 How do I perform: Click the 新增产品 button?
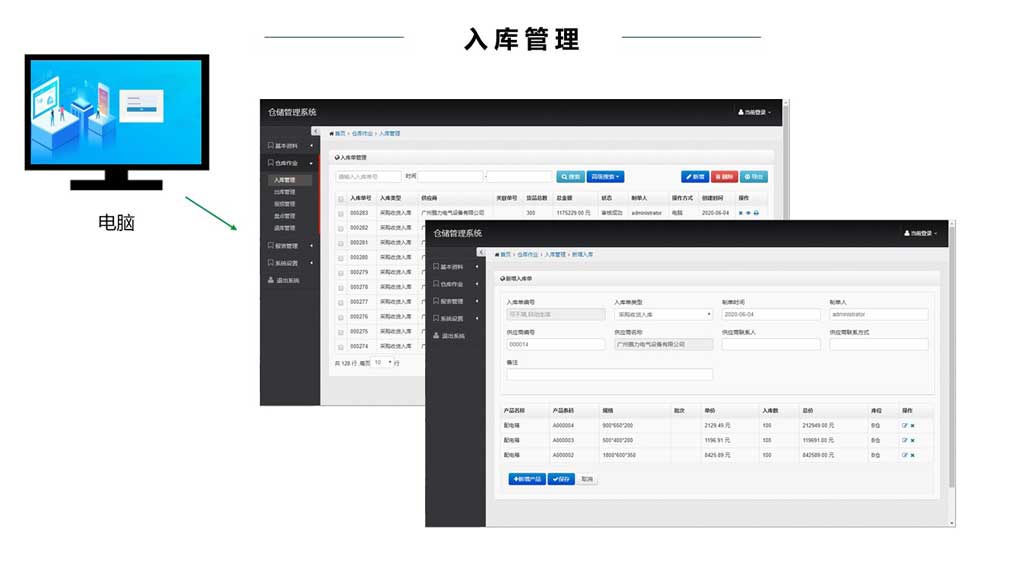click(x=526, y=479)
